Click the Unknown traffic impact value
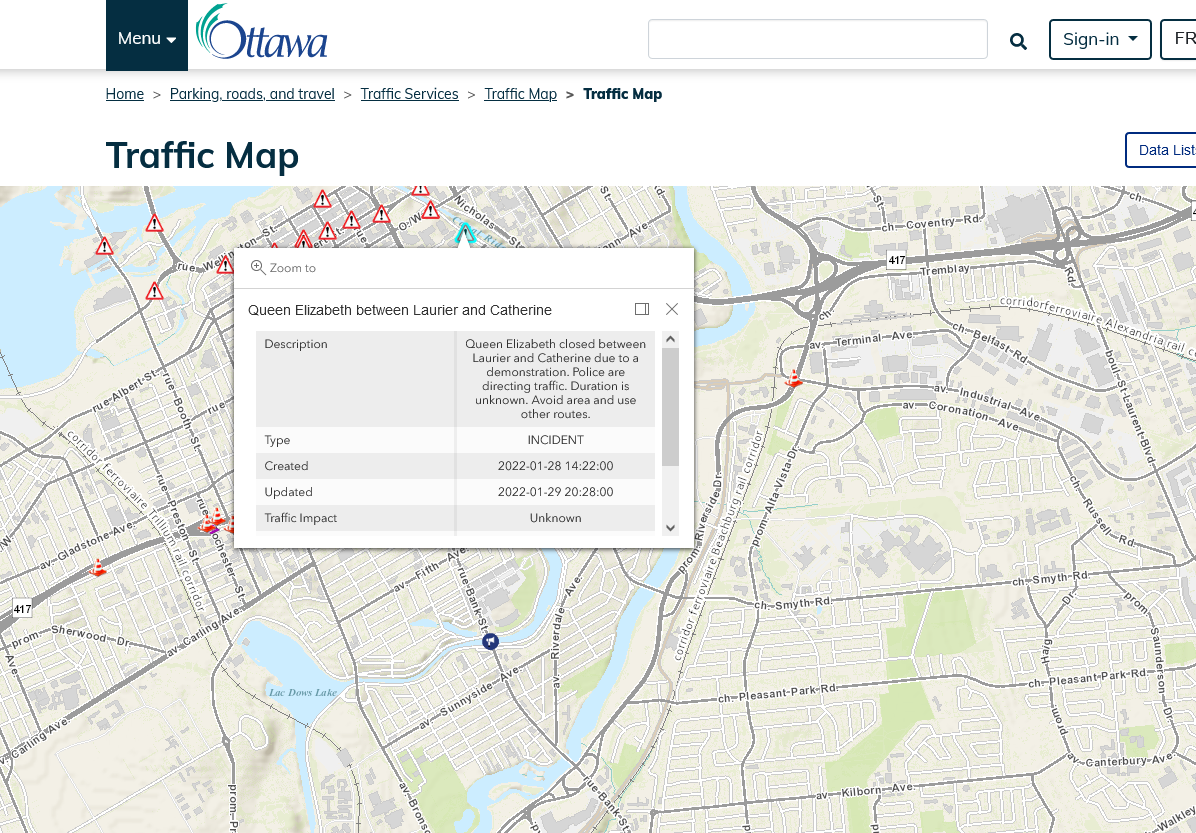1196x833 pixels. point(555,518)
